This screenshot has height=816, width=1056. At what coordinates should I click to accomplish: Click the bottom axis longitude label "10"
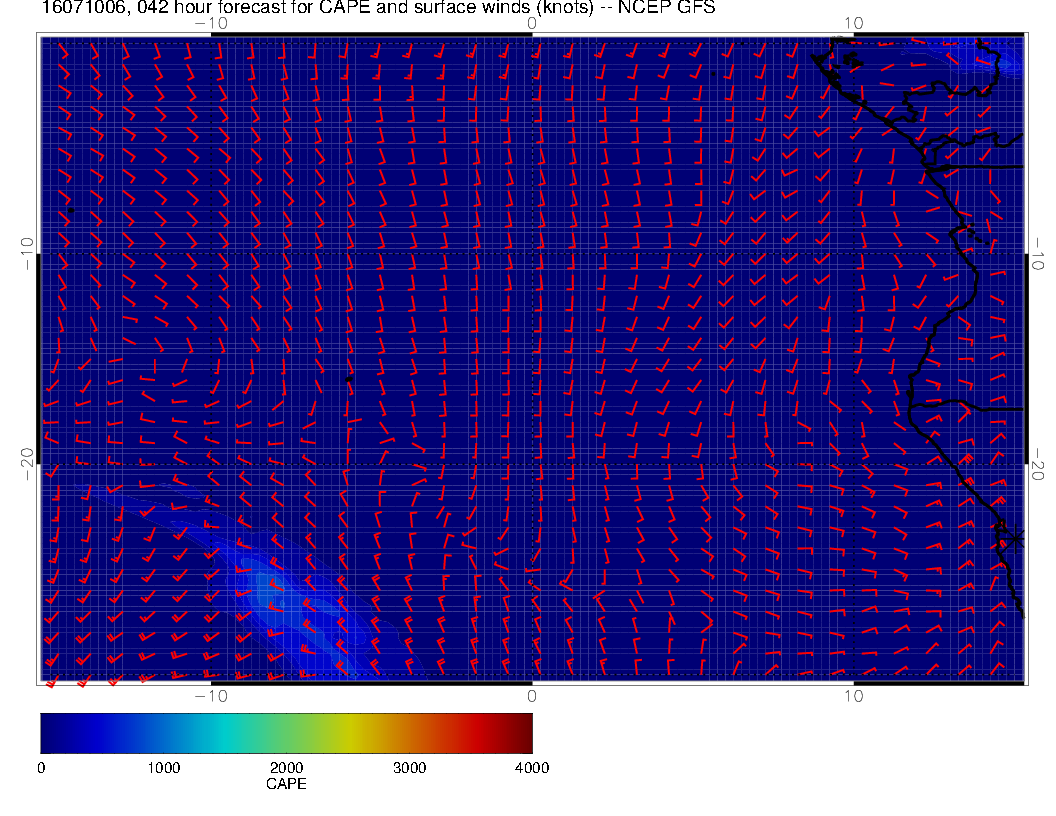click(x=853, y=696)
